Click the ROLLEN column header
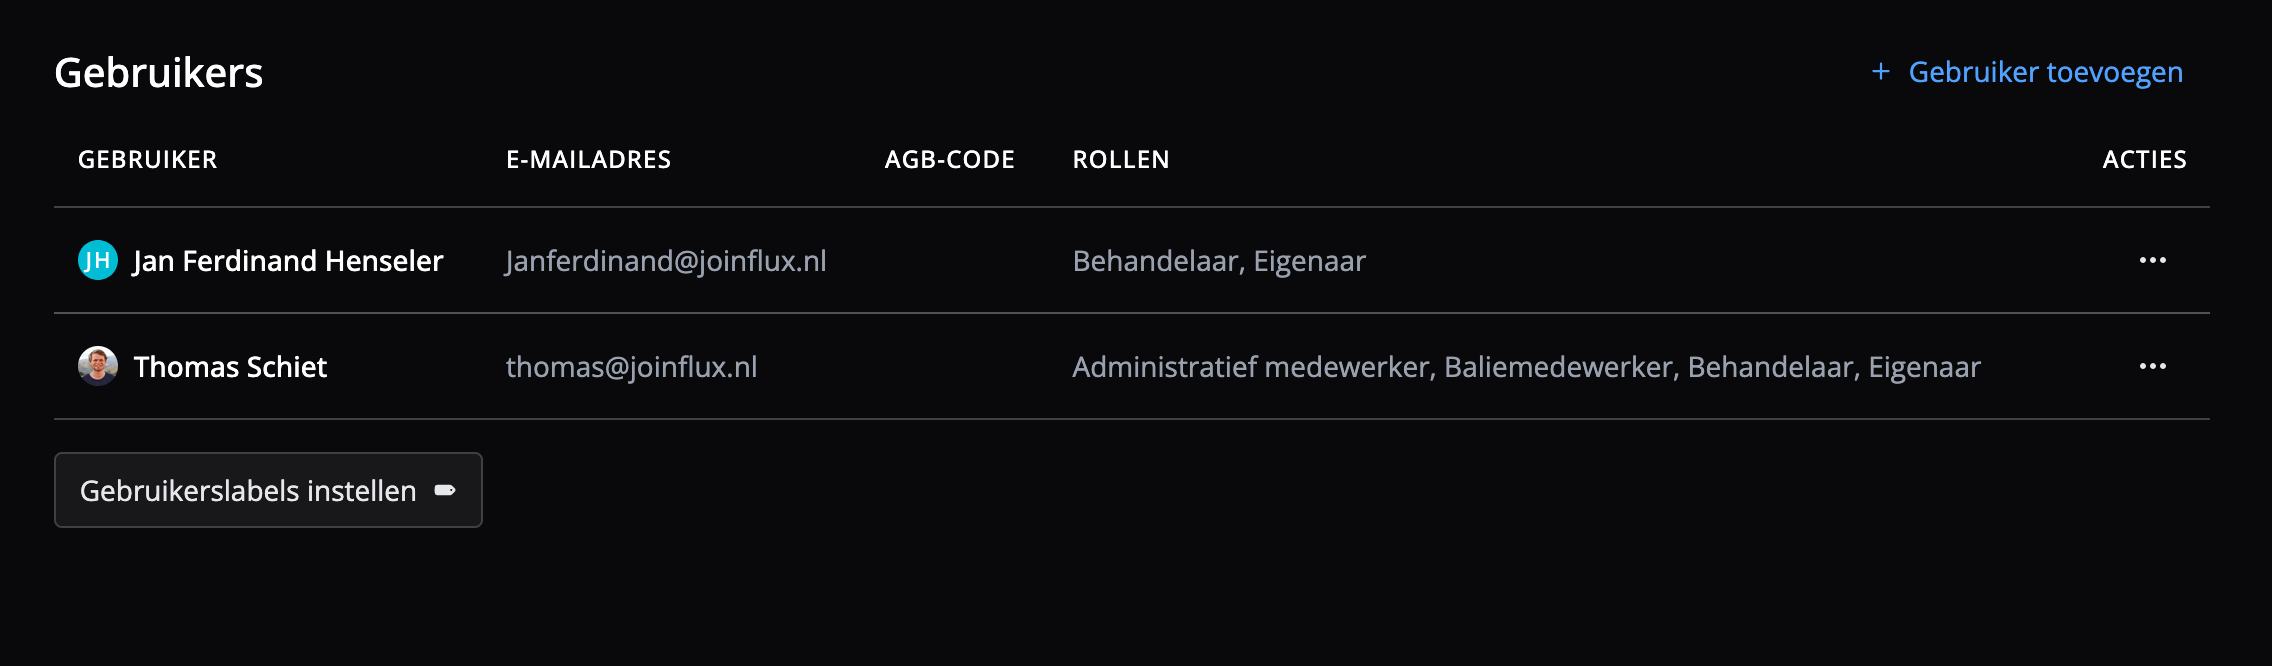This screenshot has width=2272, height=666. click(1120, 160)
